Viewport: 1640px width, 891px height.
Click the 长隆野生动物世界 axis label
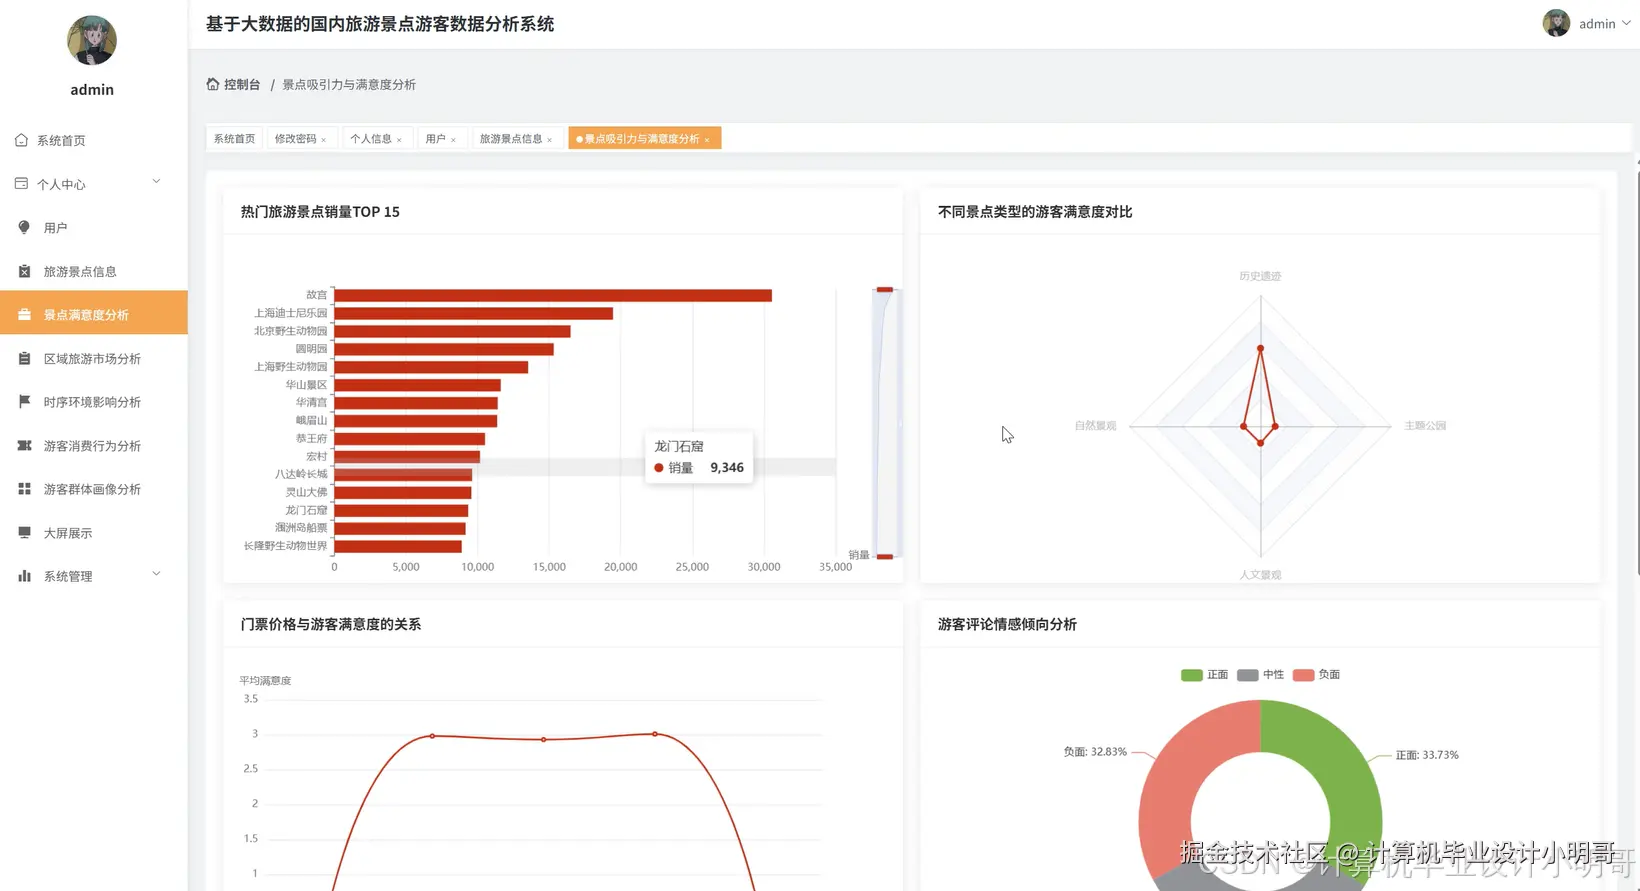point(285,546)
